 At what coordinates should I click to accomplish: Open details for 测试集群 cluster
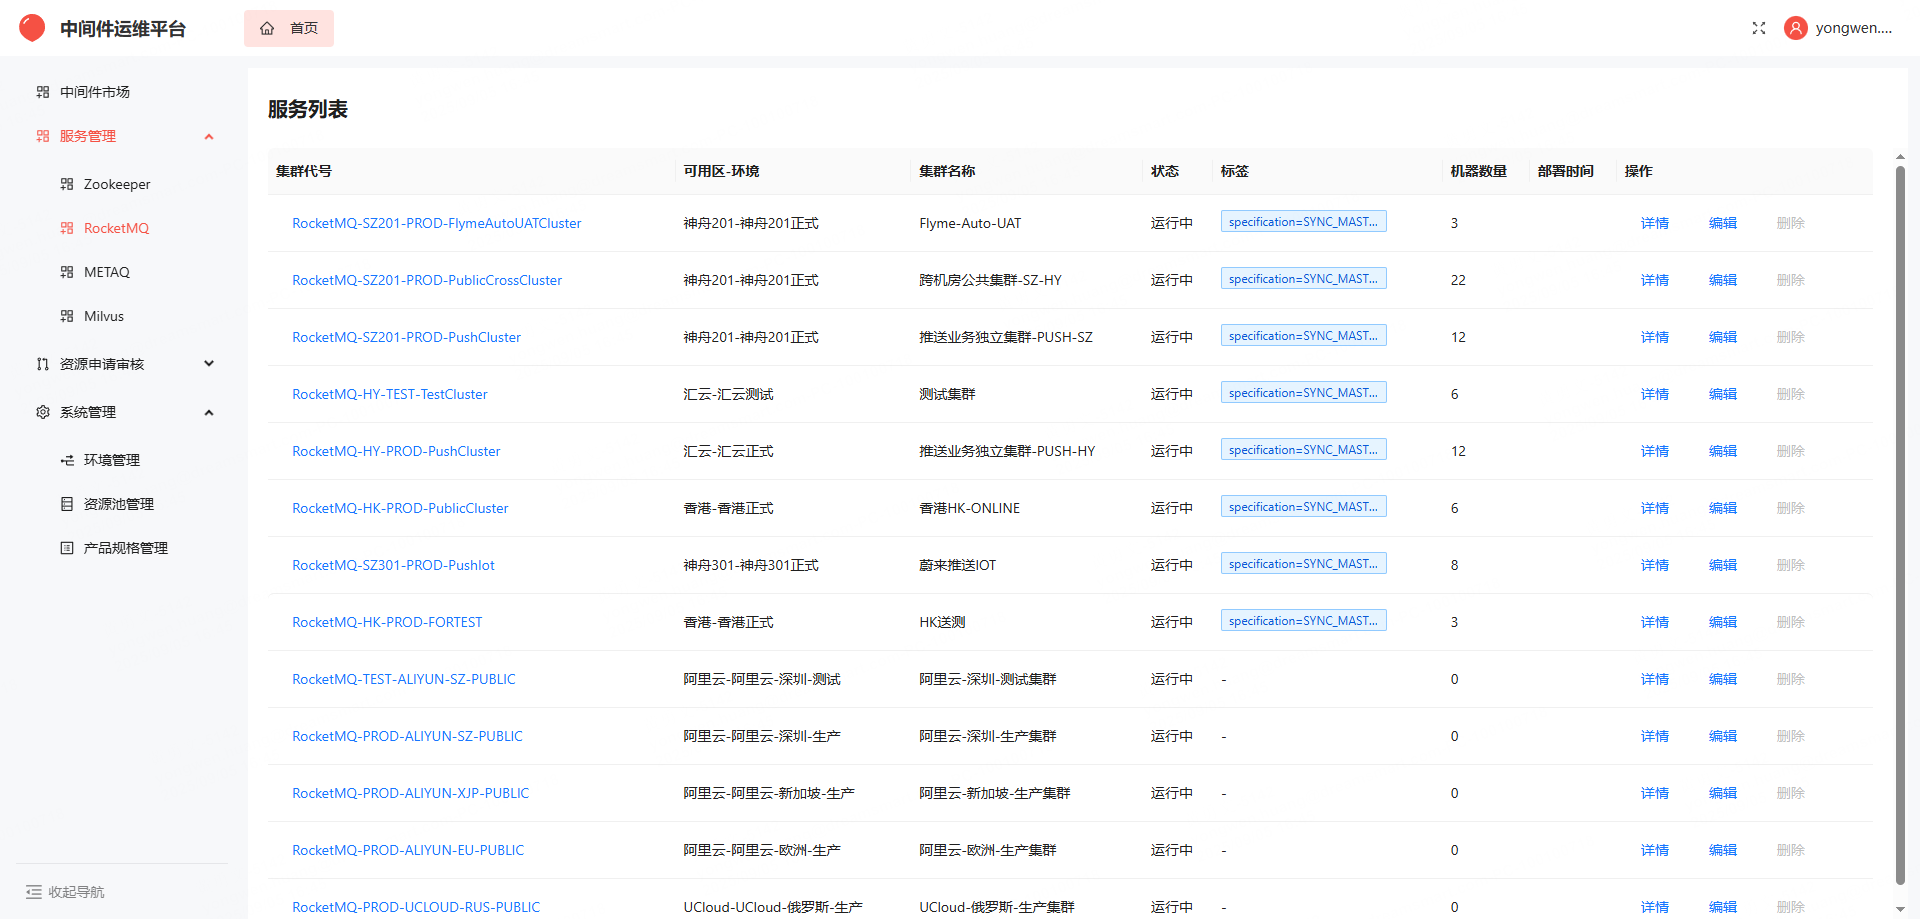(x=1654, y=393)
